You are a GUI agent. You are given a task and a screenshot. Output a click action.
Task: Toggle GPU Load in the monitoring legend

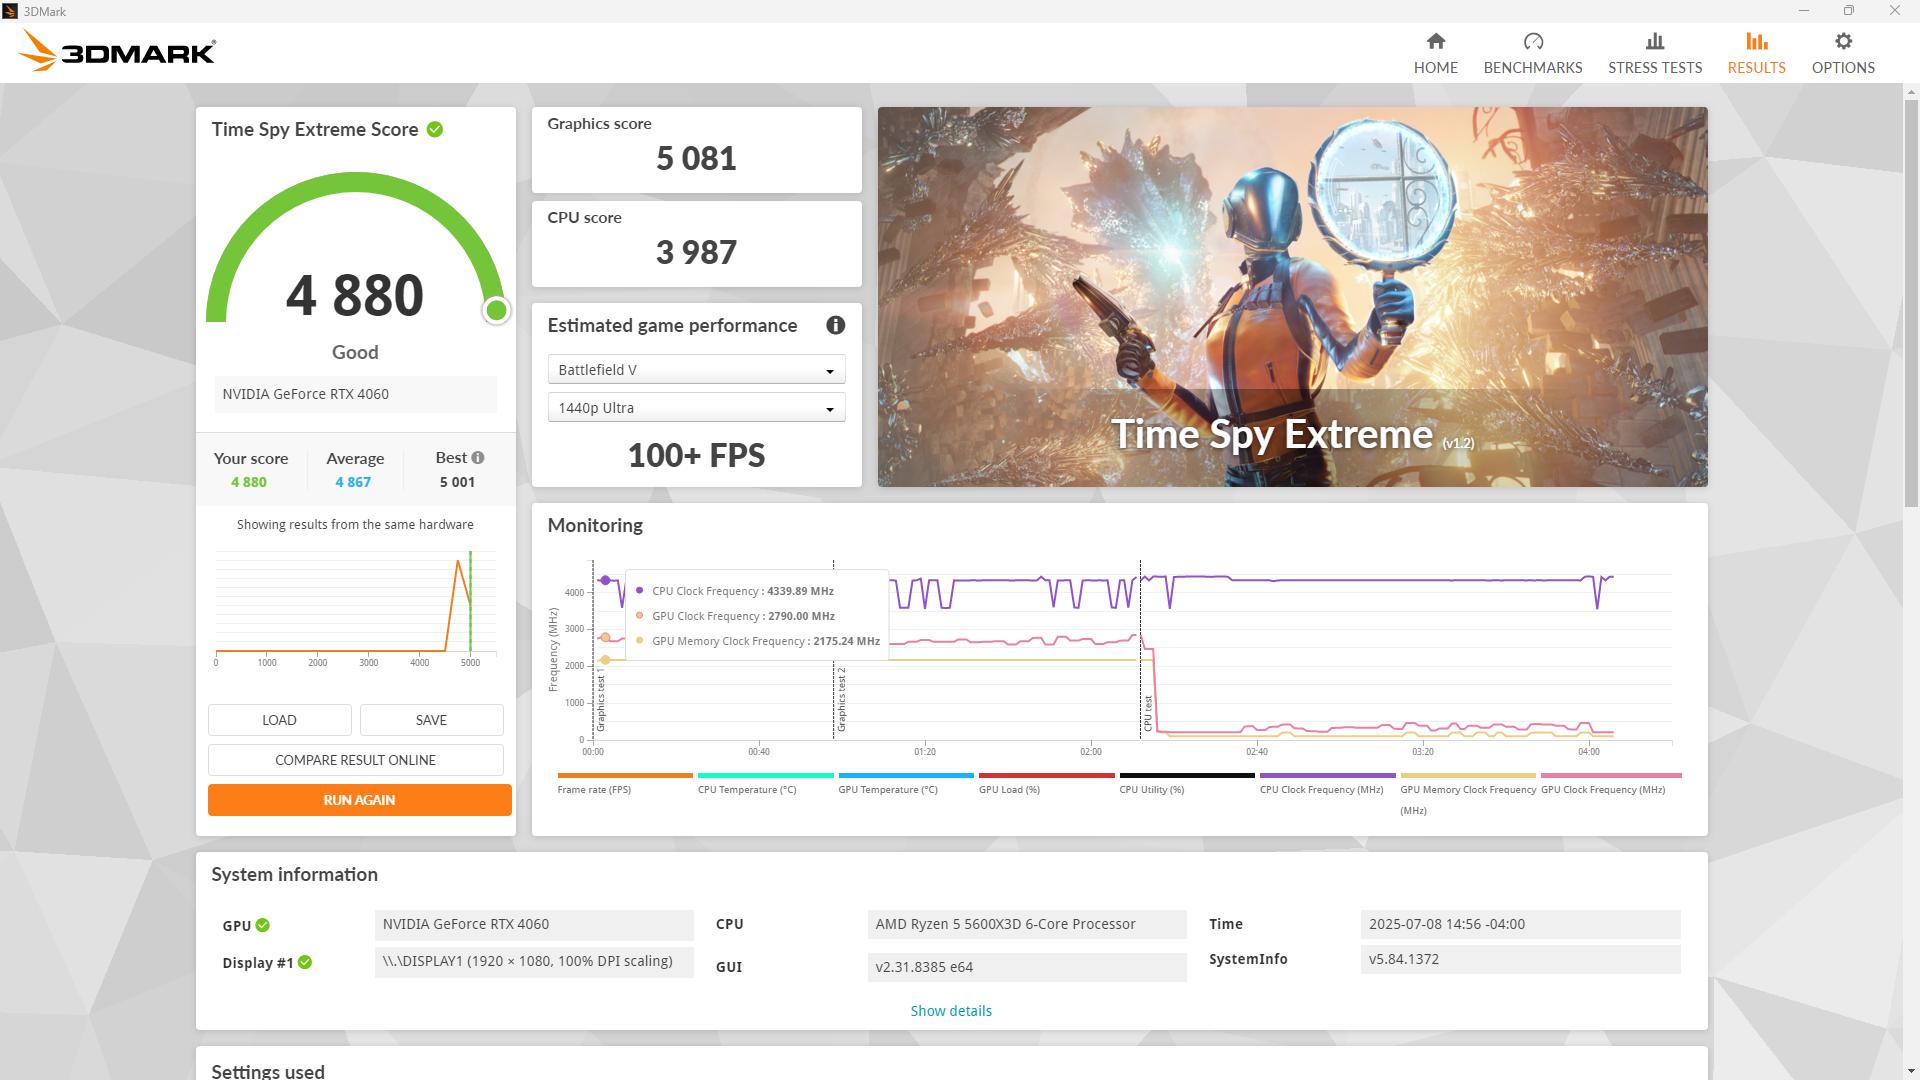tap(1046, 780)
